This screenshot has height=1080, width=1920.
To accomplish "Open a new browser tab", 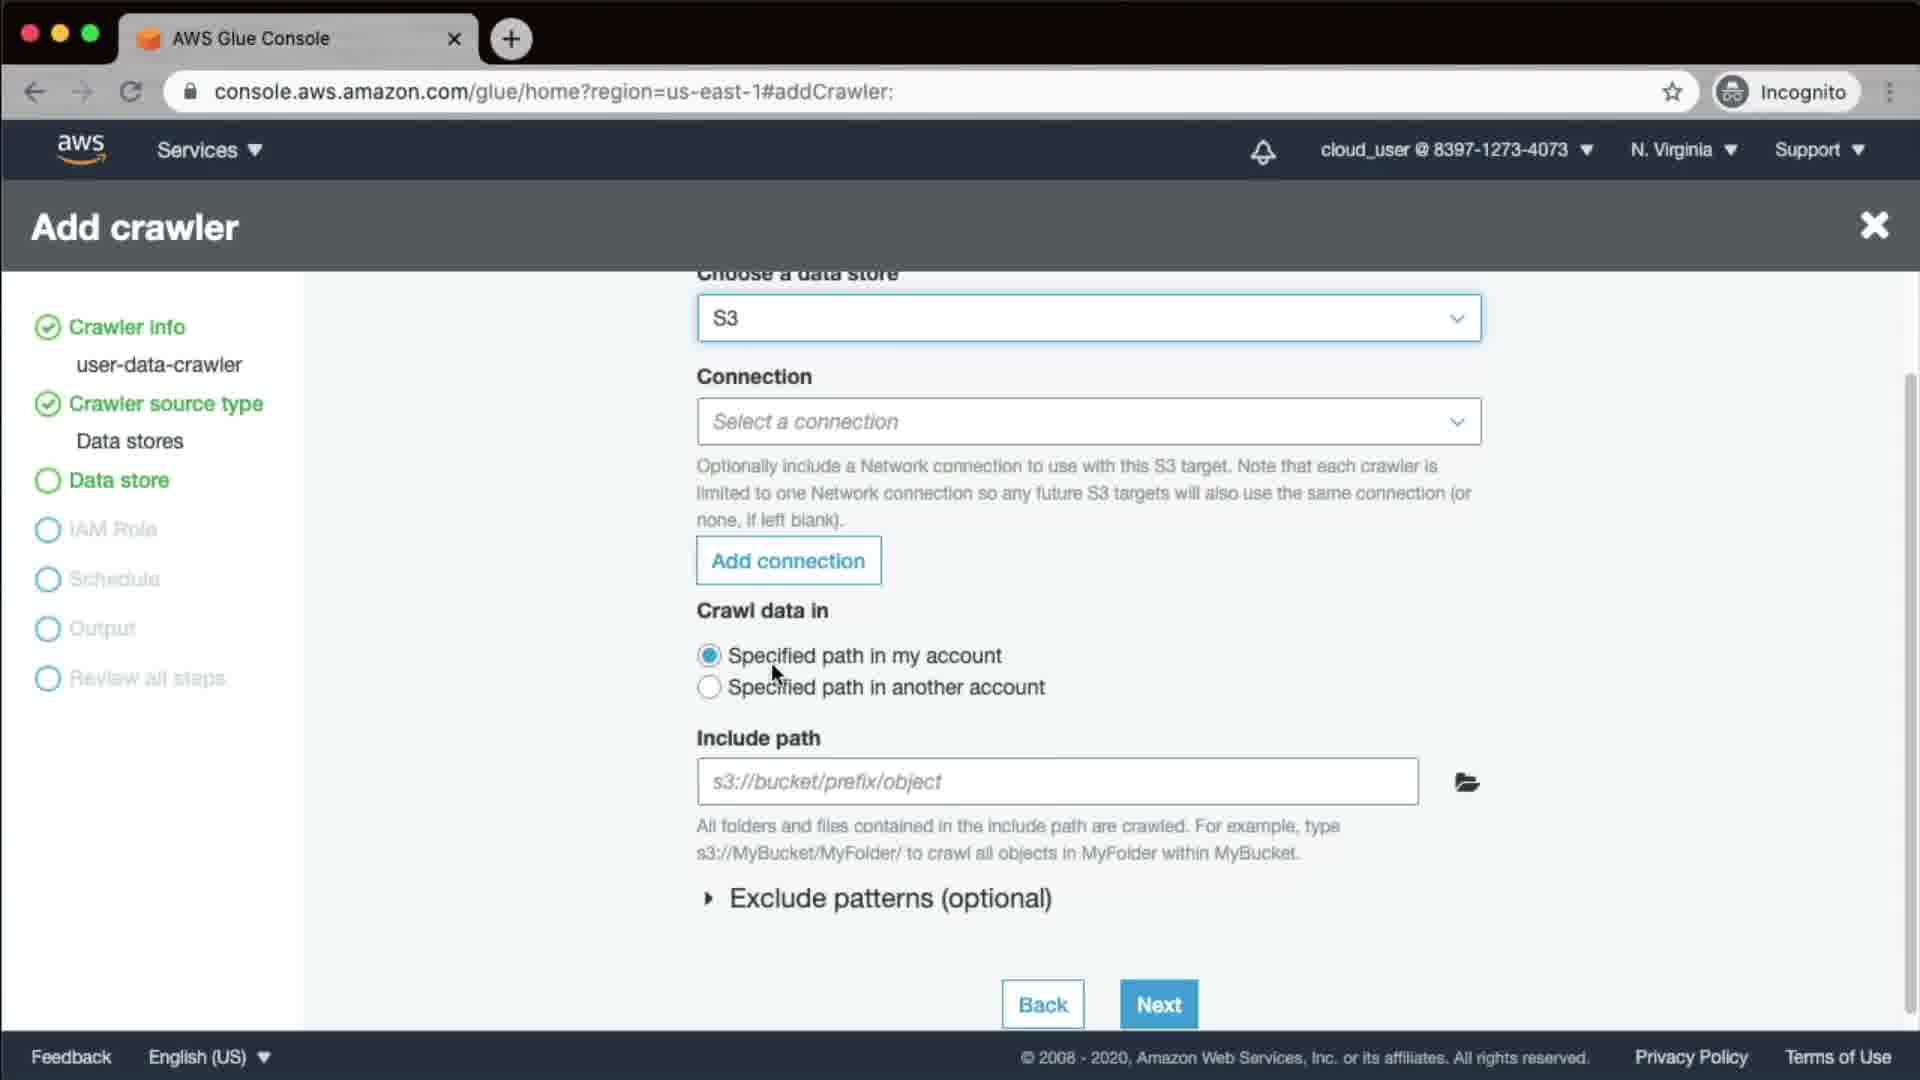I will coord(511,39).
